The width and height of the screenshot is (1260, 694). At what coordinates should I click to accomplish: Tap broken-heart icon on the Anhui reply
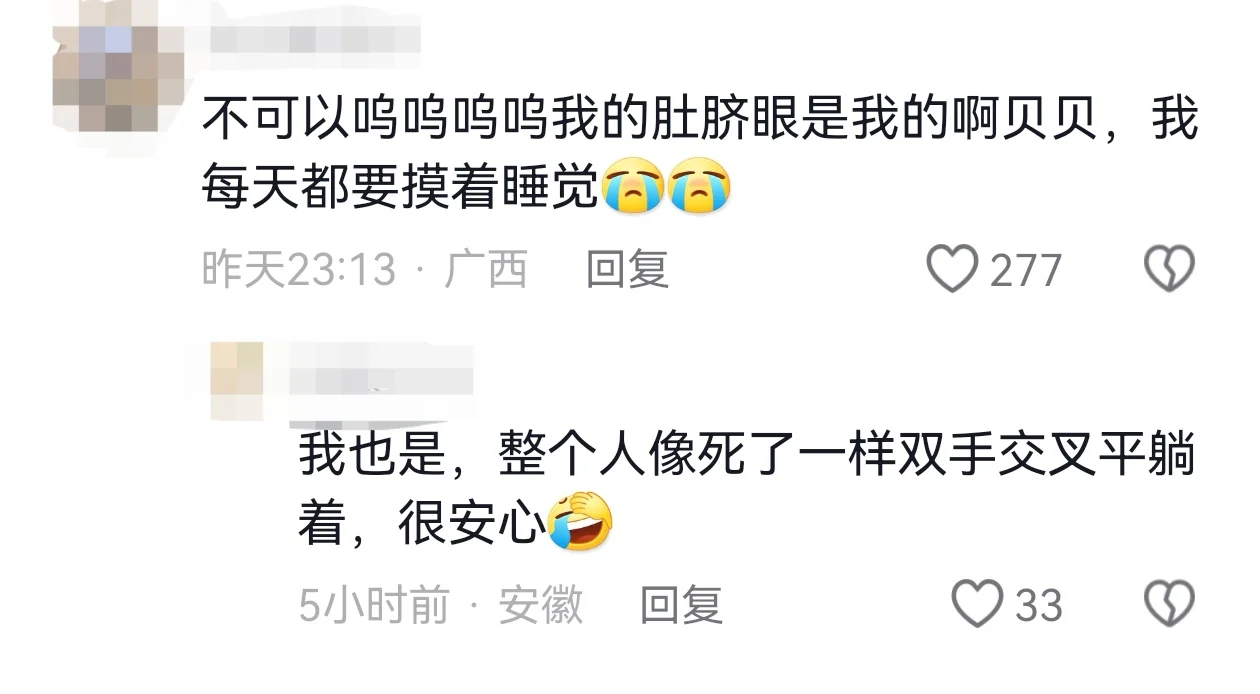pos(1169,604)
